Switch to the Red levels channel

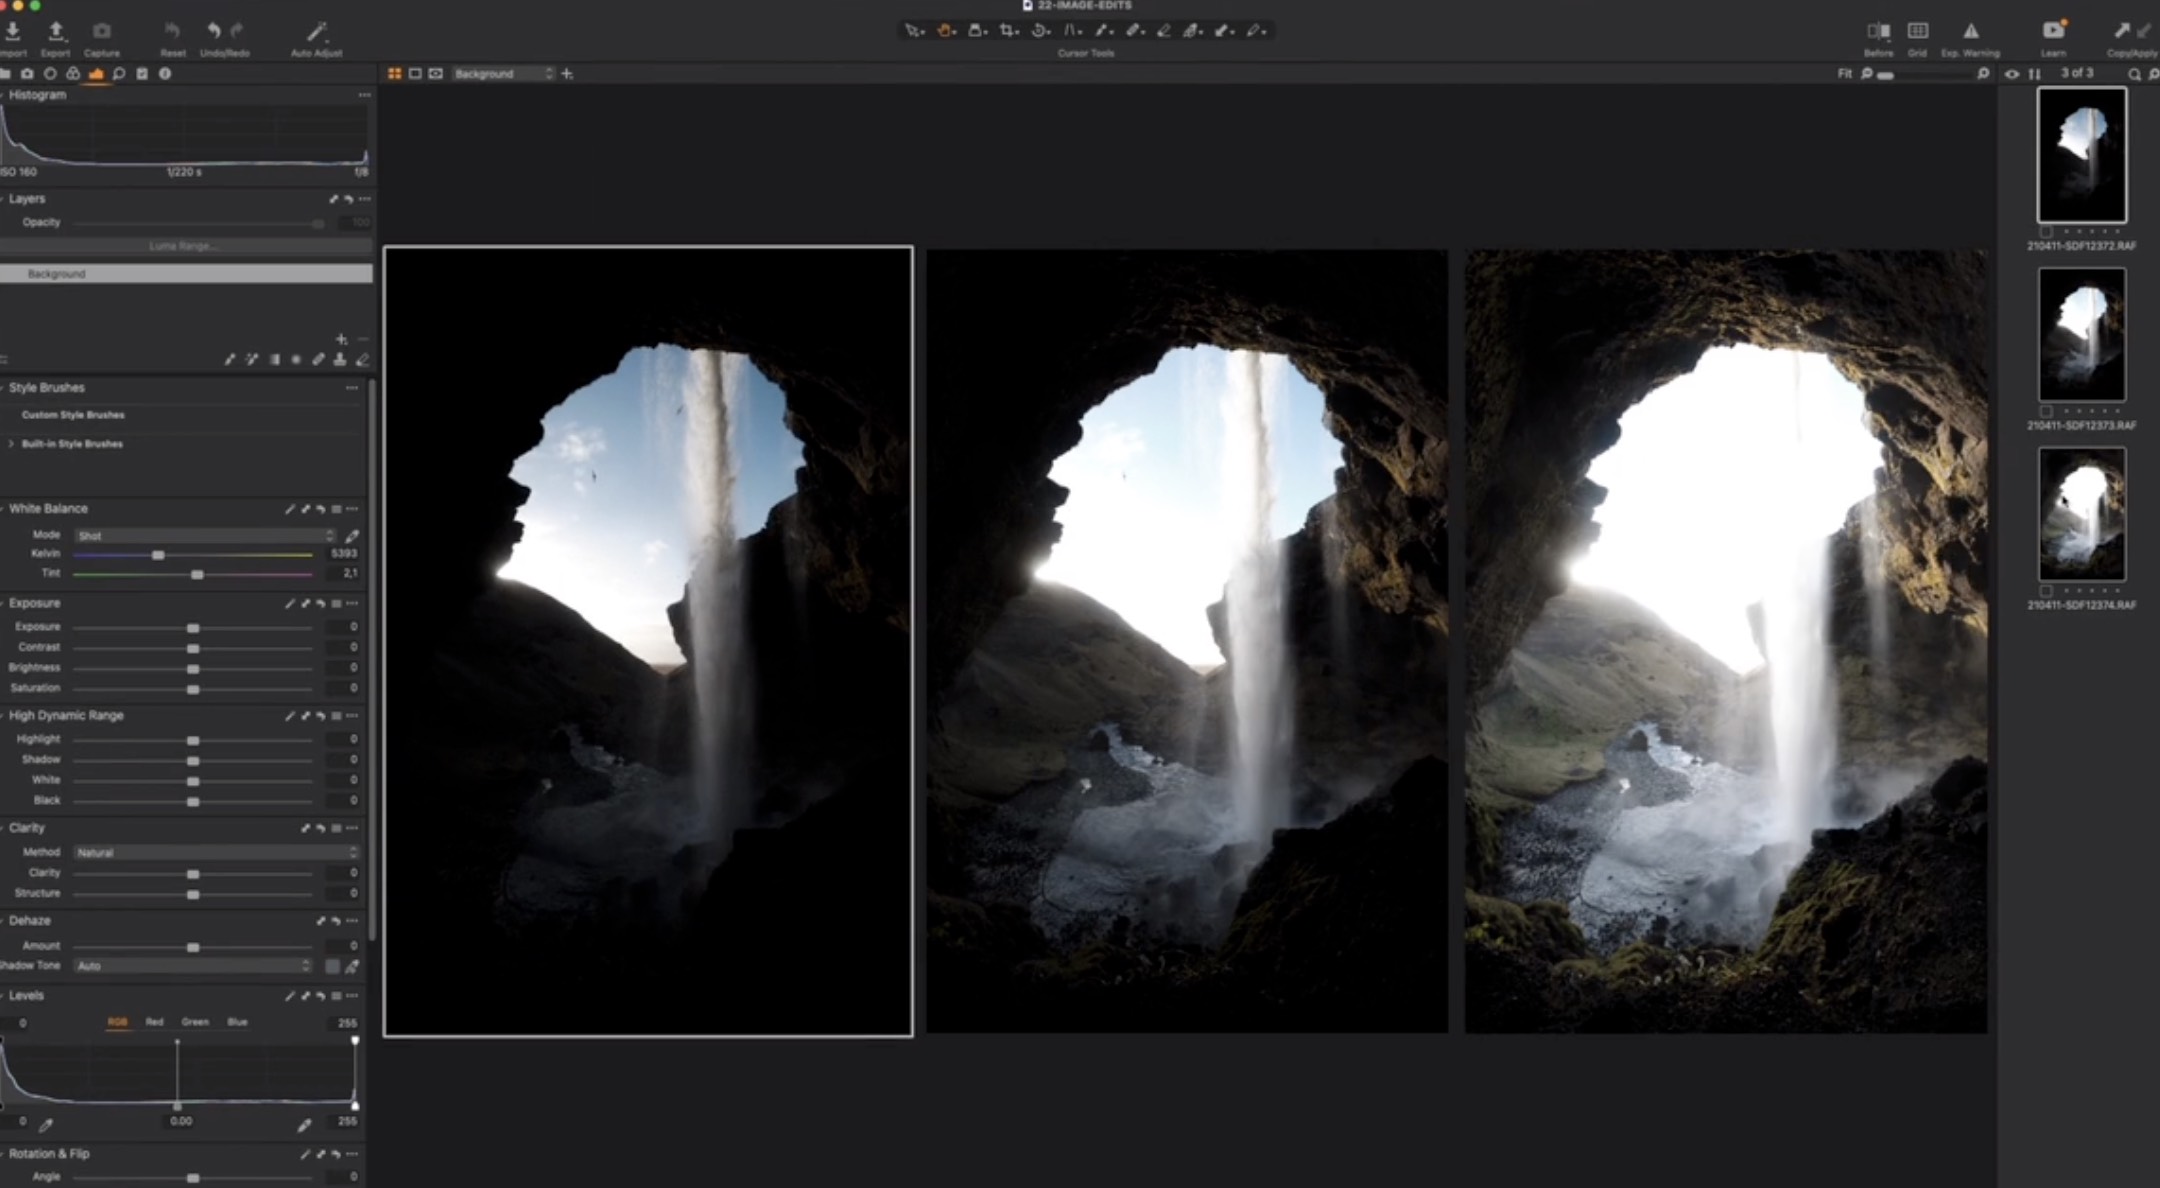point(154,1022)
